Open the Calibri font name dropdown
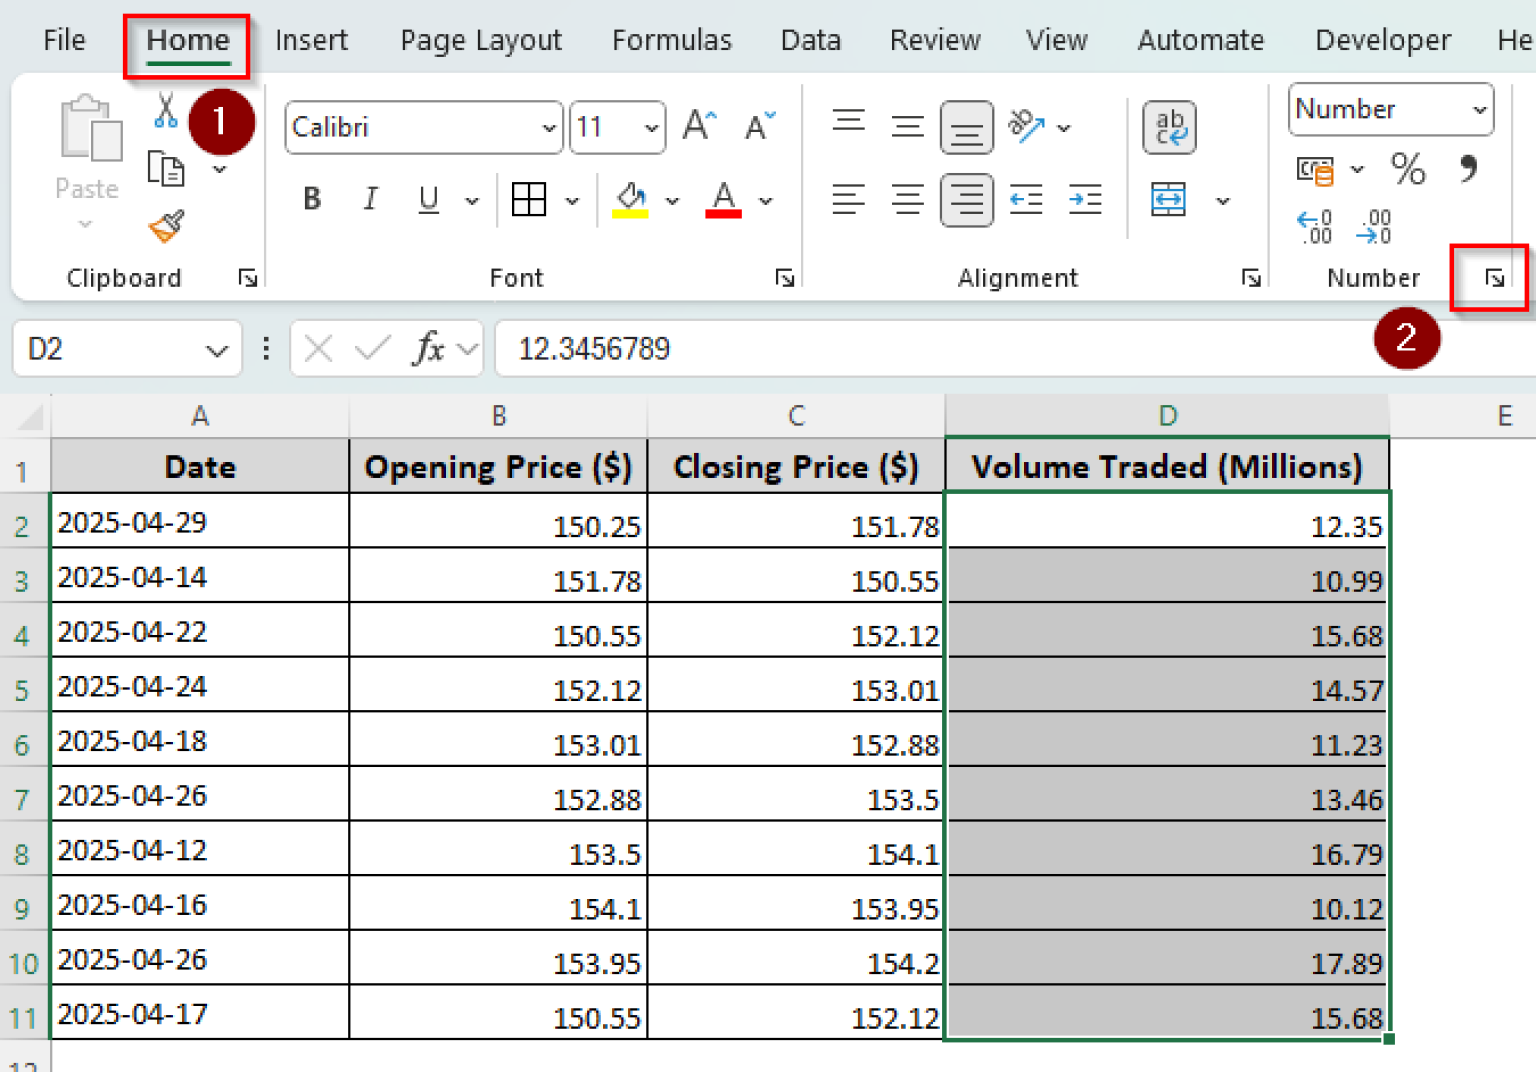 pos(548,127)
